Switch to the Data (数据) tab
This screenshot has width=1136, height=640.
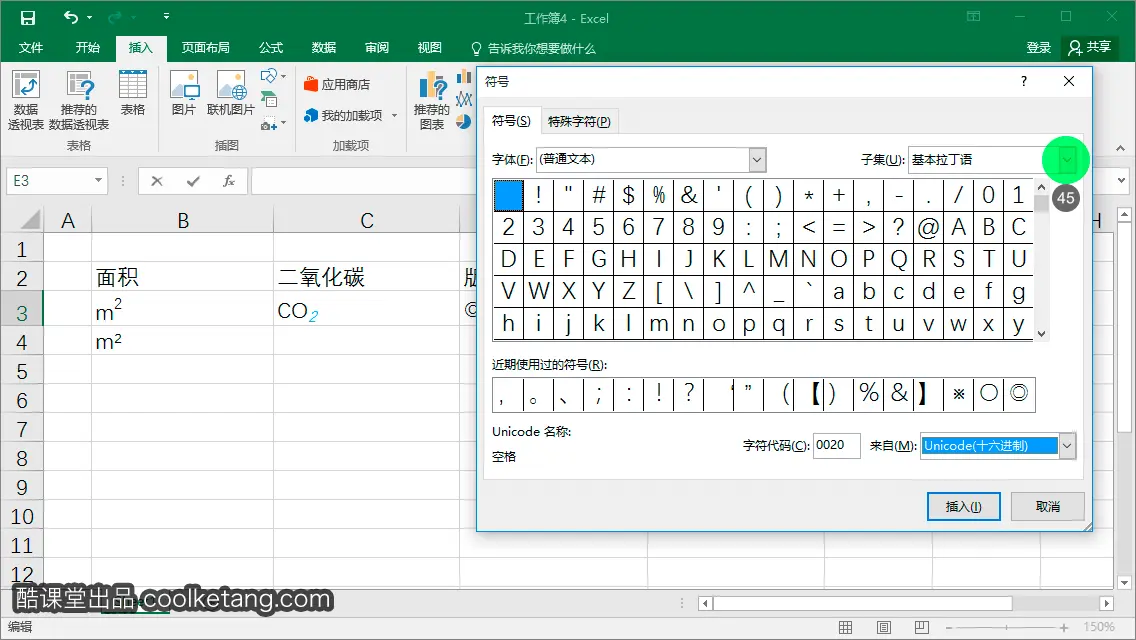coord(324,48)
